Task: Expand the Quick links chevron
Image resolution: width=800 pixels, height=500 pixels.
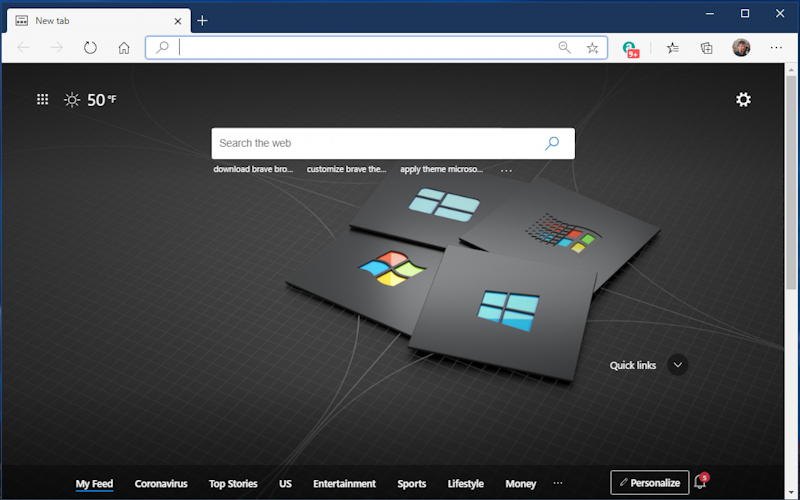Action: point(678,365)
